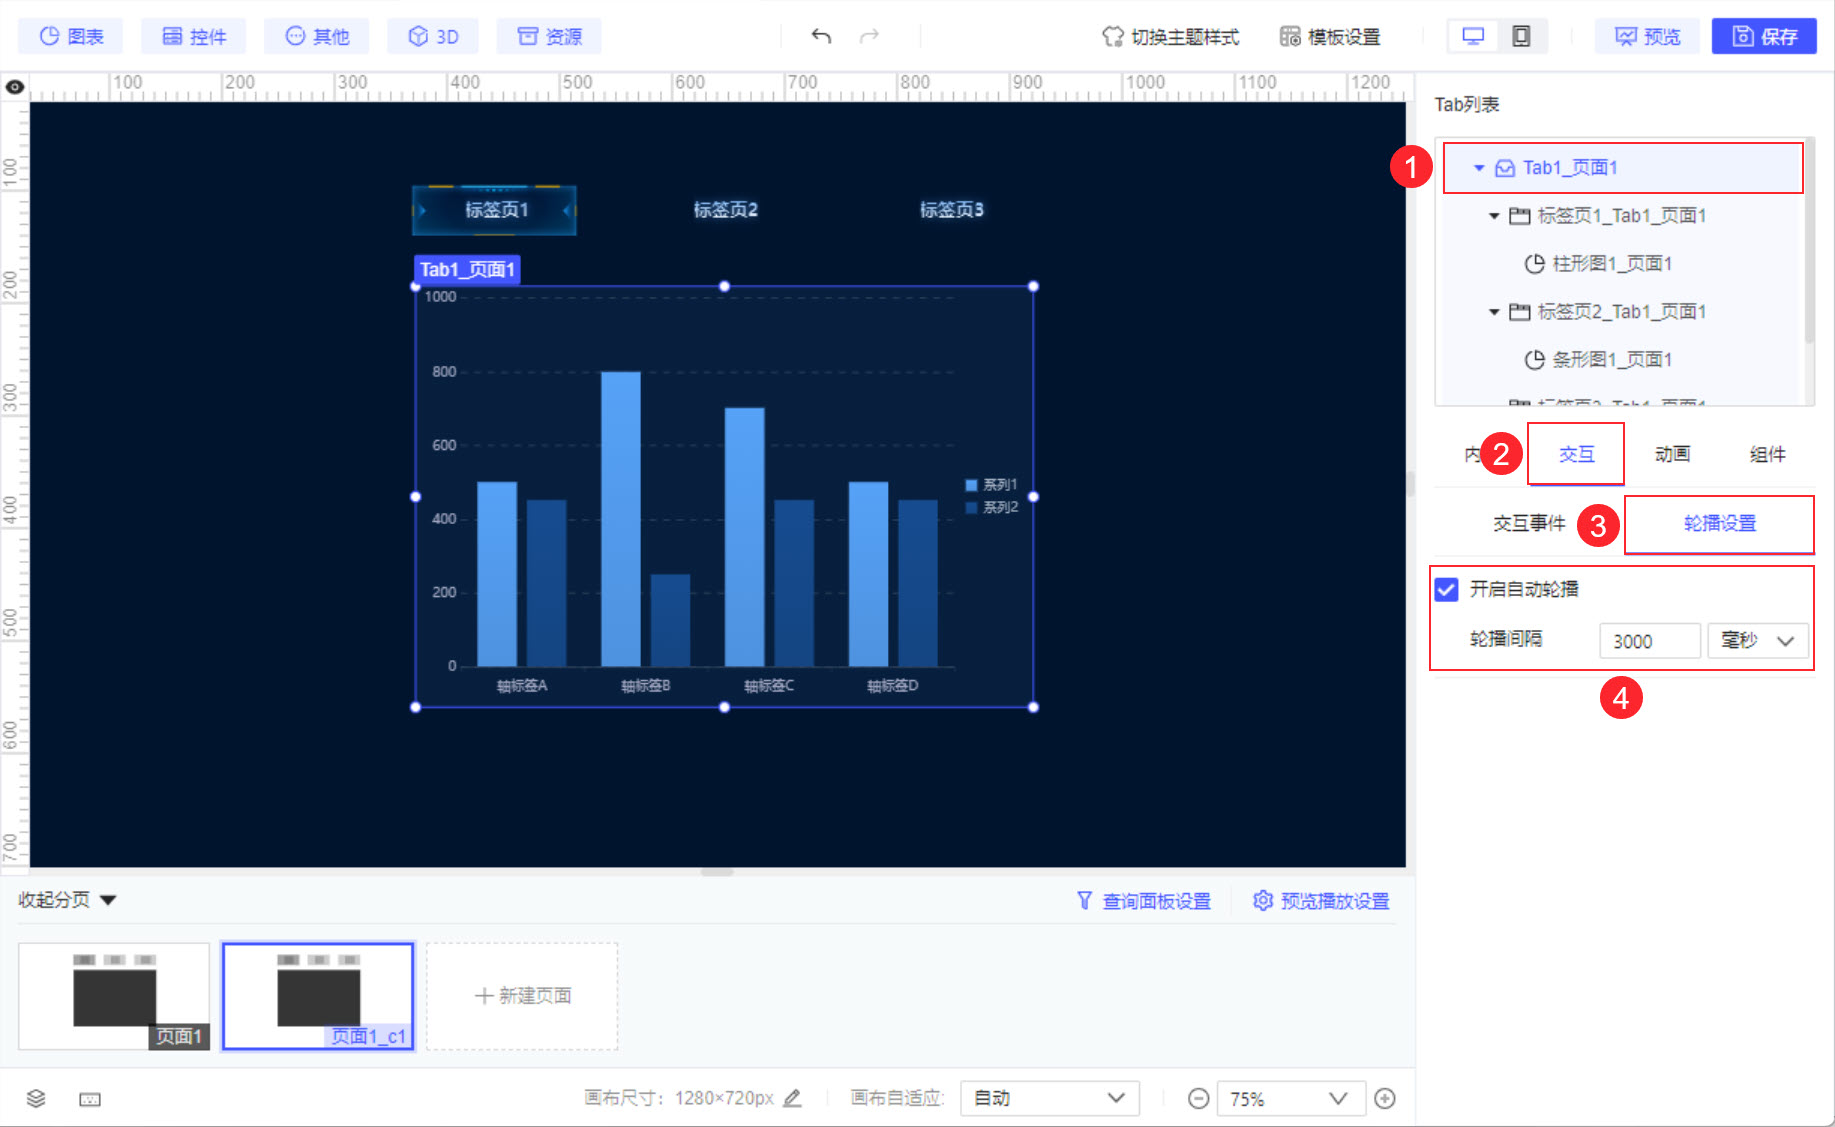
Task: Open the 画布自适应 自动 dropdown
Action: (1050, 1098)
